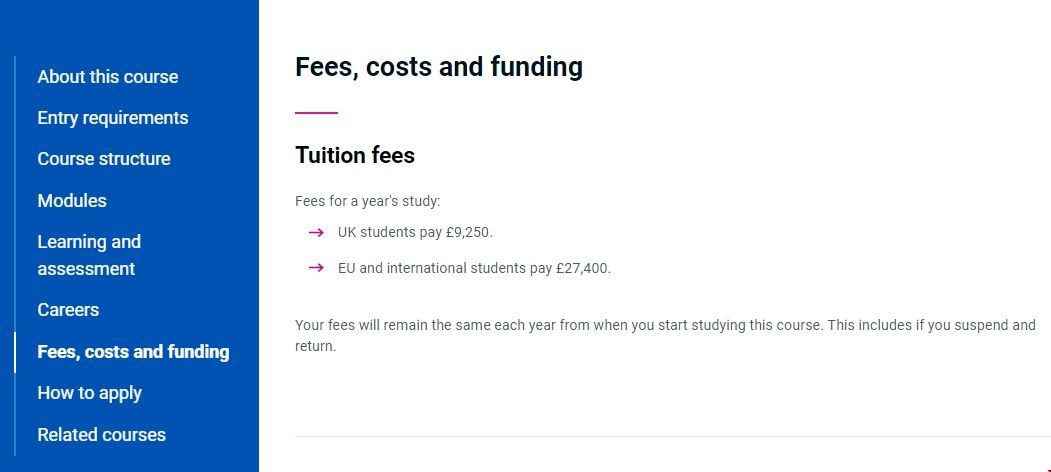Select the active Fees, costs and funding item

[x=133, y=352]
